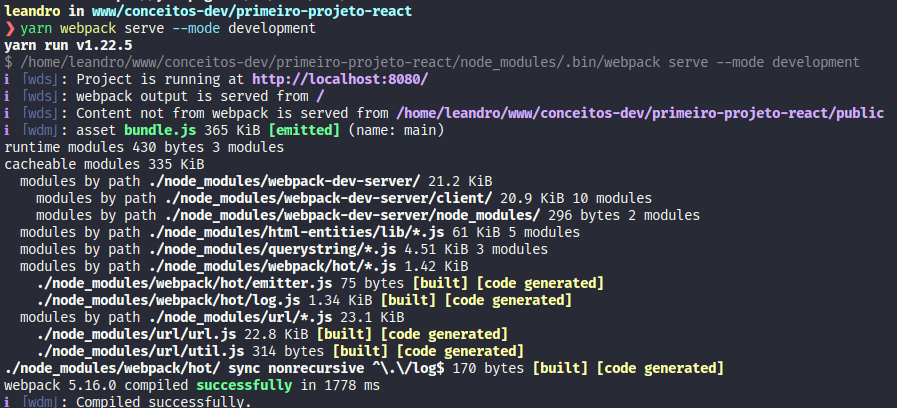Click './node_modules/url/util.js' file name
This screenshot has width=897, height=408.
[140, 351]
